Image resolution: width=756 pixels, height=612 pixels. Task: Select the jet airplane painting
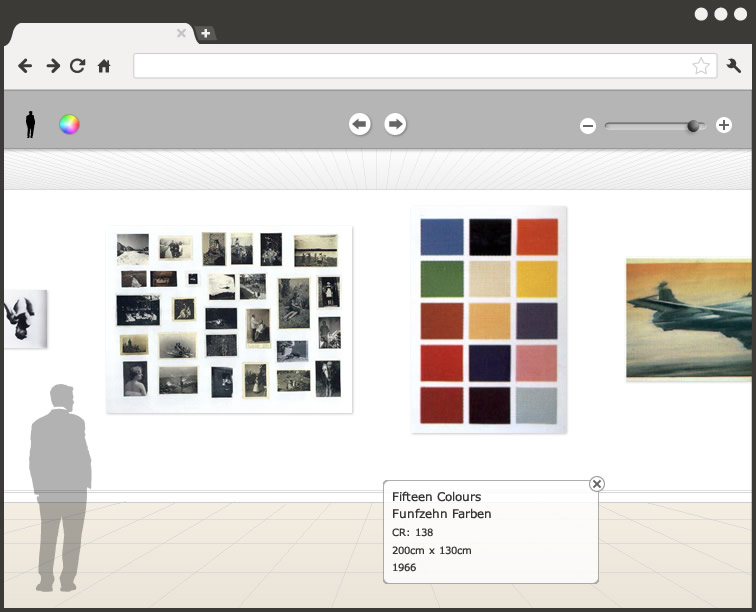pyautogui.click(x=690, y=319)
